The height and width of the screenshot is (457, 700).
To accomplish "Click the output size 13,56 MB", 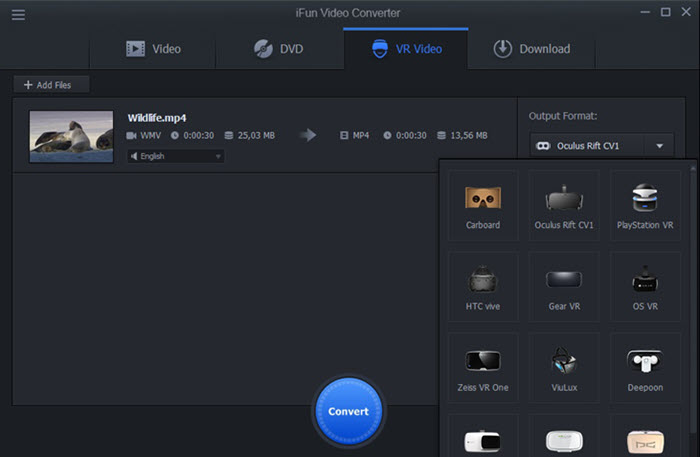I will [x=469, y=135].
